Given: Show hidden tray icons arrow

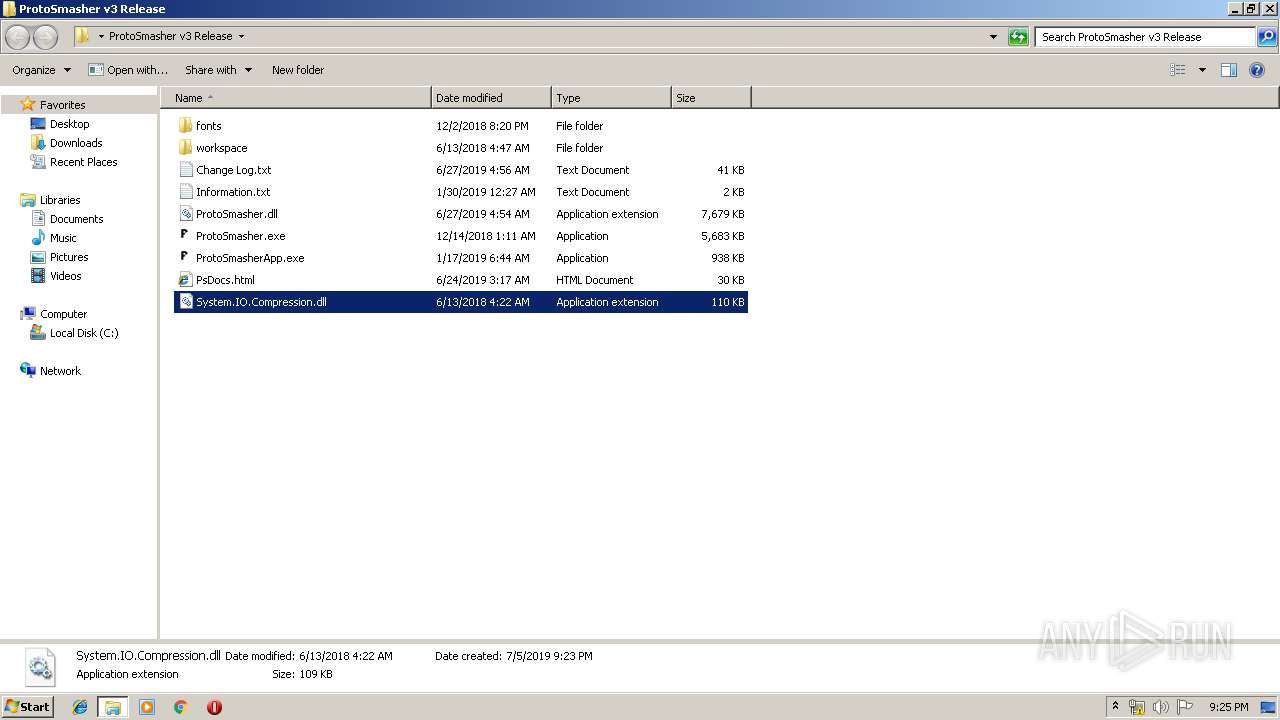Looking at the screenshot, I should point(1115,707).
